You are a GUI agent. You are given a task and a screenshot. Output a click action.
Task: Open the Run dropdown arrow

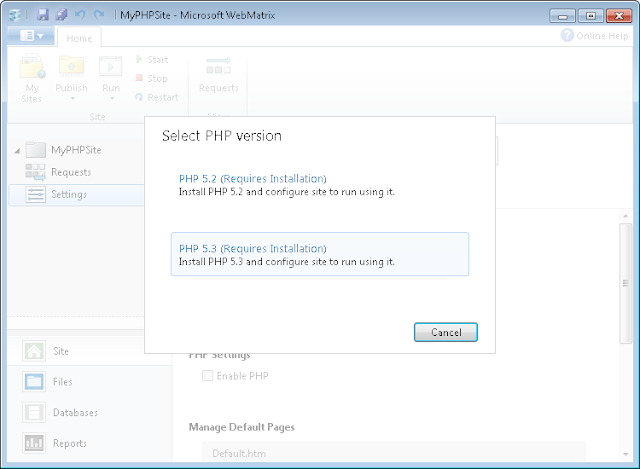tap(111, 99)
